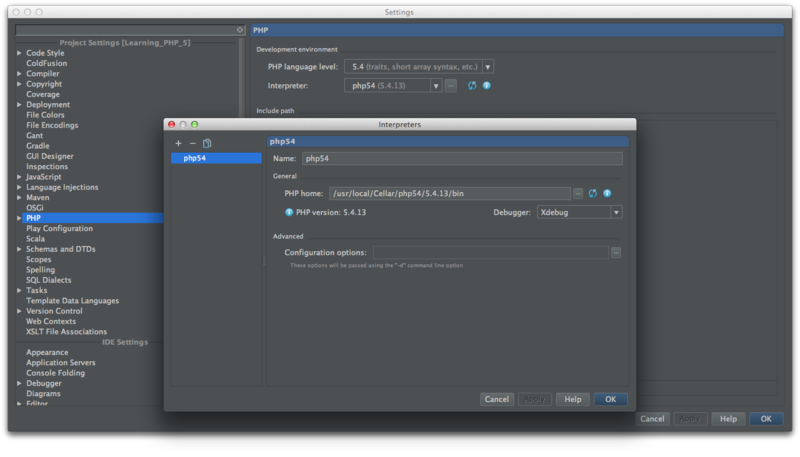Select GUI Designer settings item
This screenshot has width=800, height=457.
tap(50, 156)
